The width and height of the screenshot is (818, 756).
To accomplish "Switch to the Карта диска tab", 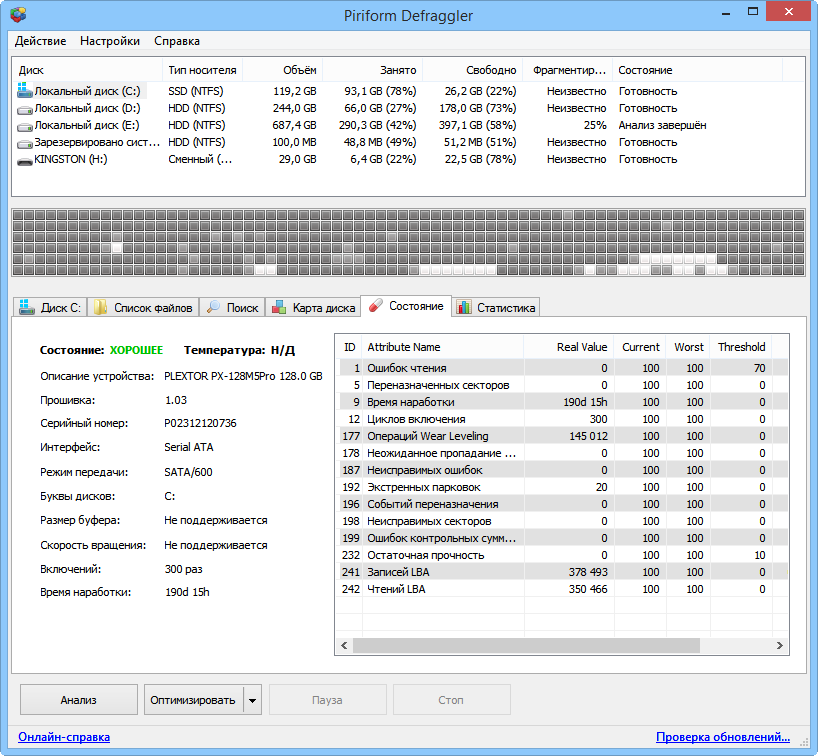I will [314, 307].
